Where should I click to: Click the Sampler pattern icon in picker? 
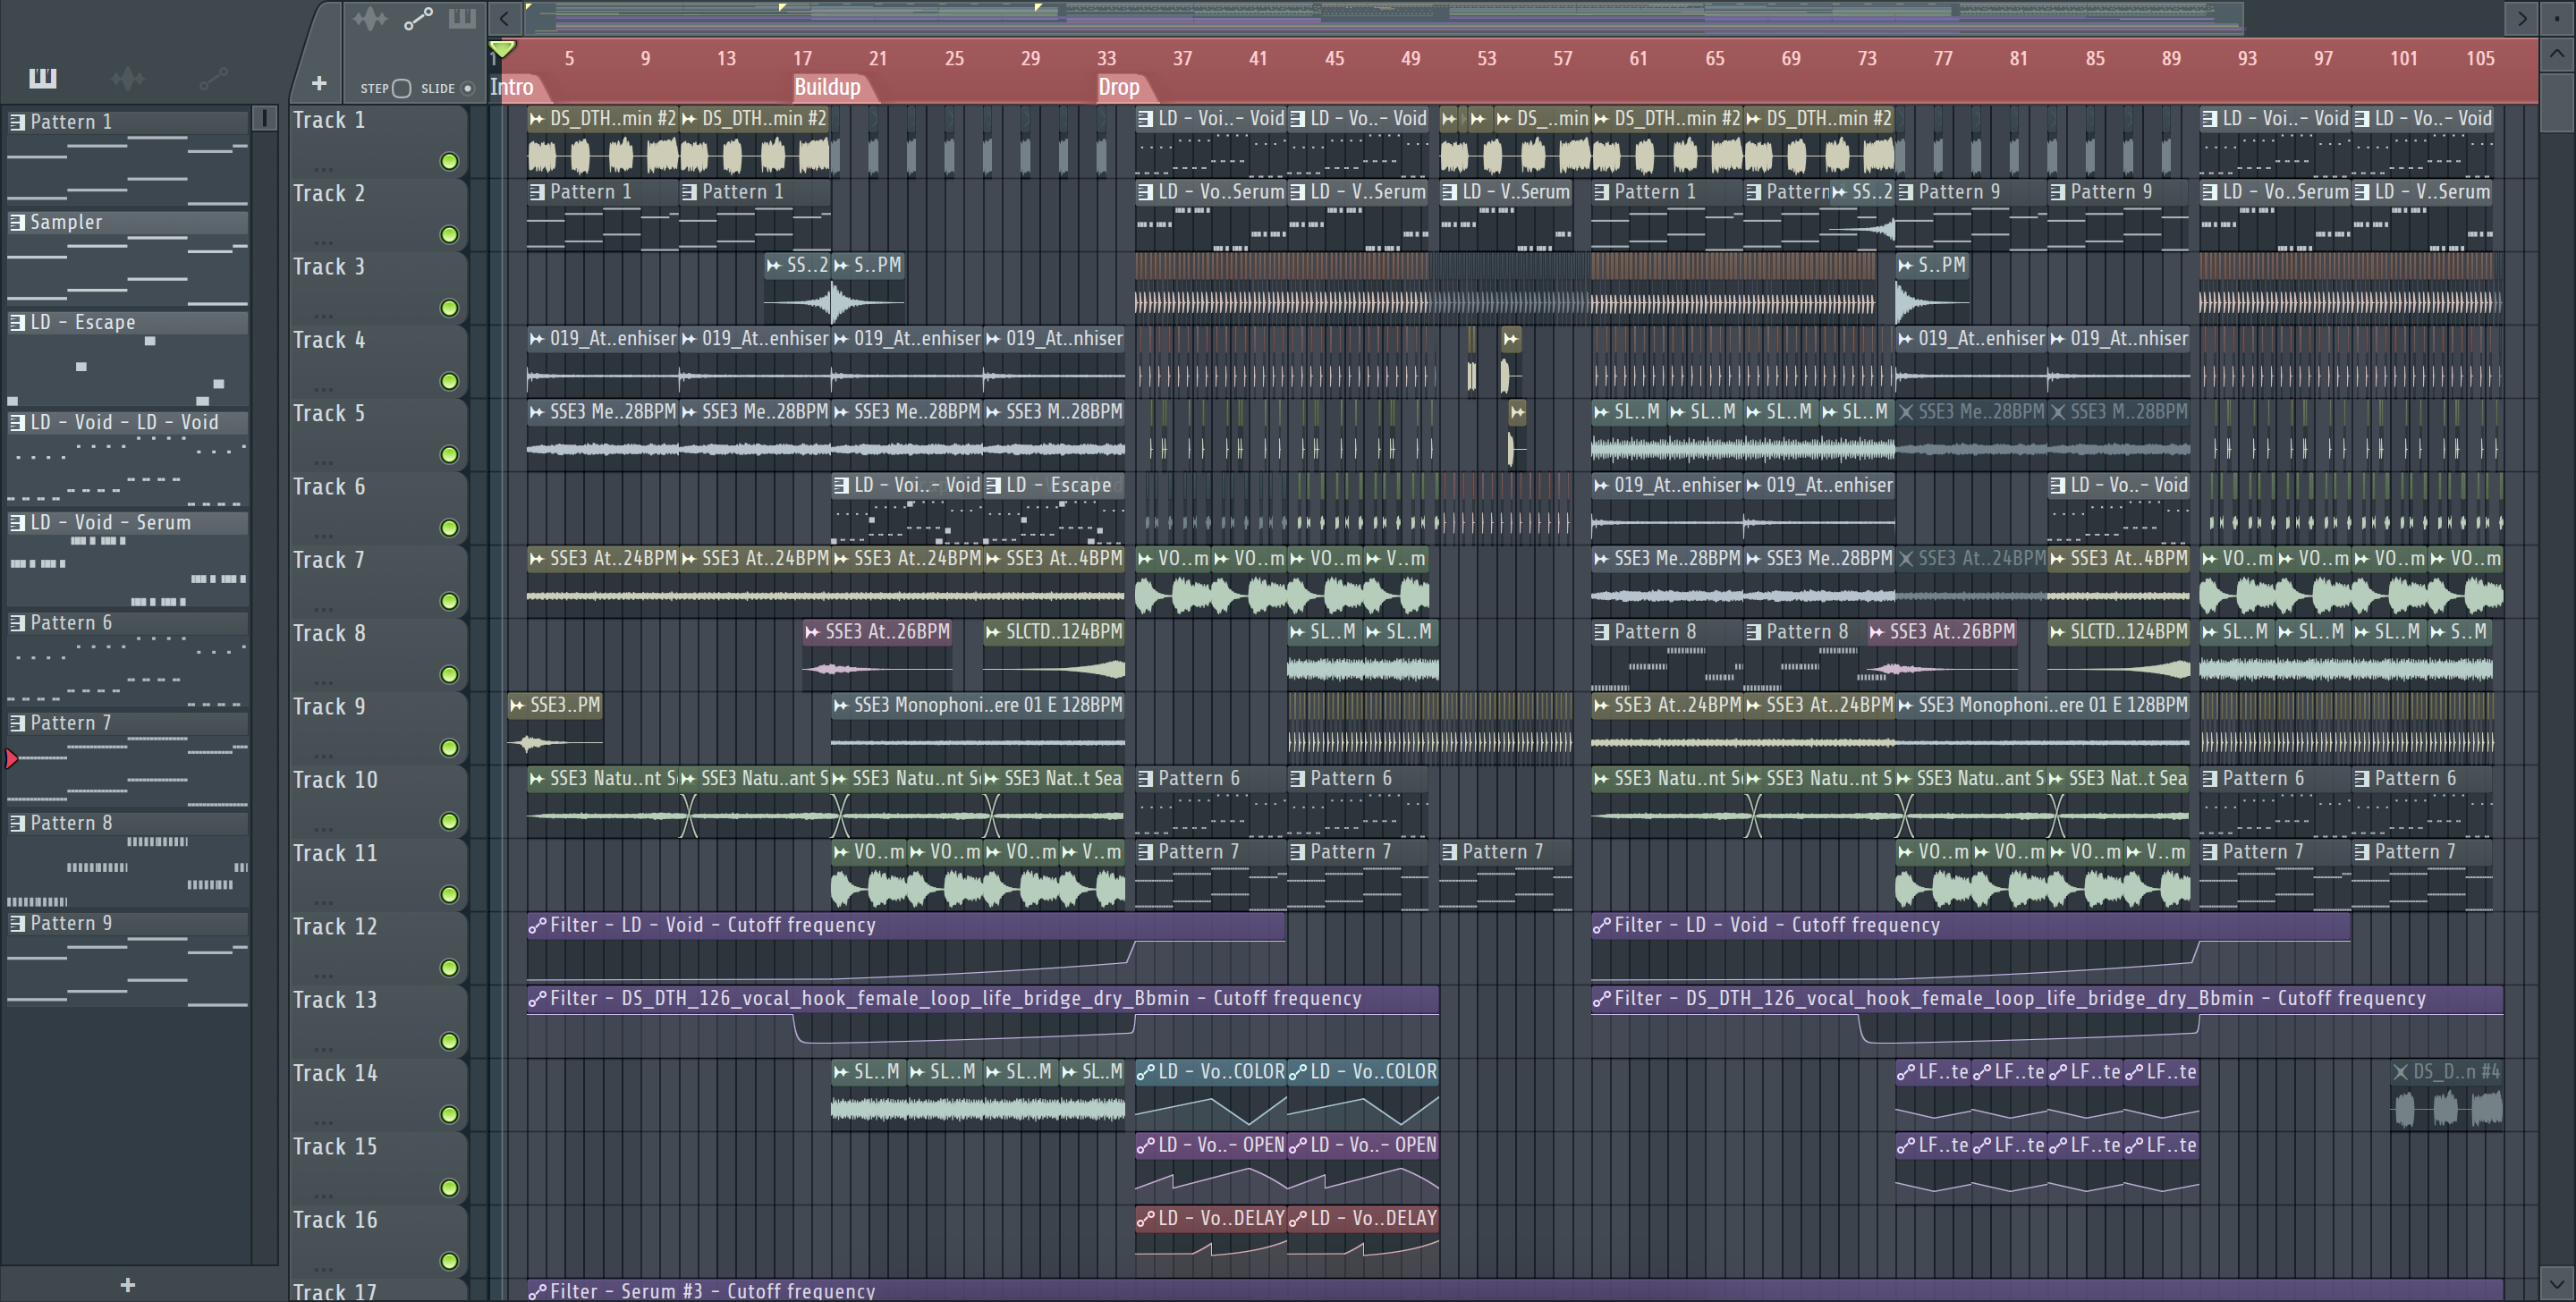pos(17,222)
